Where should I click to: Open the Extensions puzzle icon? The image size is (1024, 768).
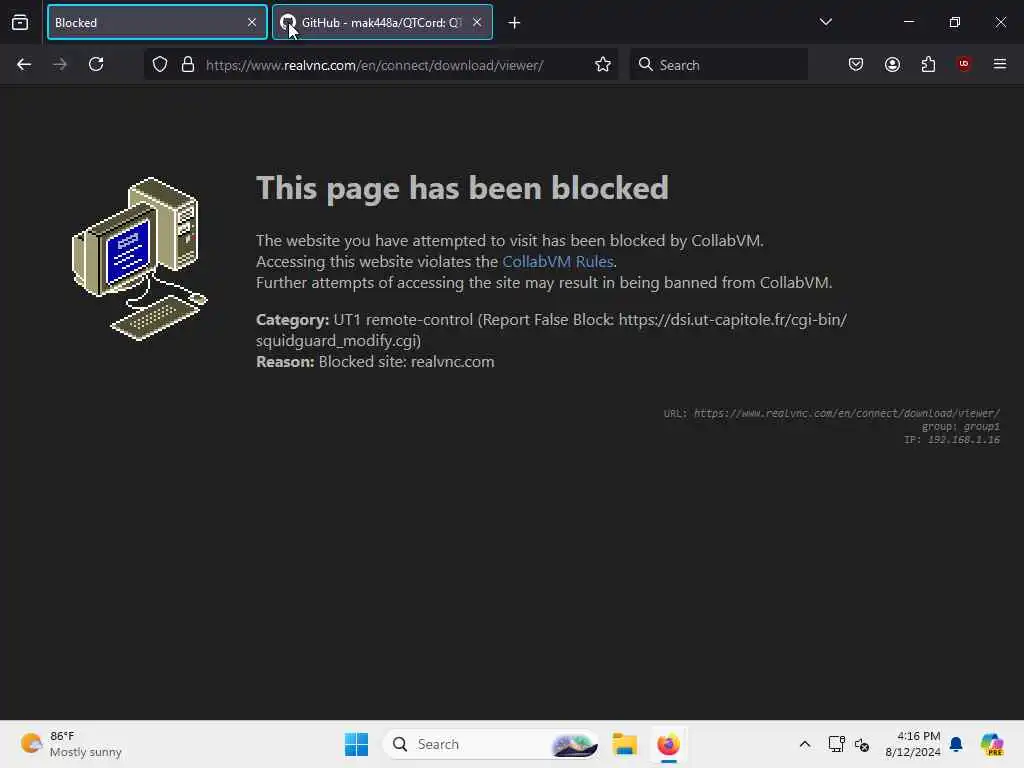pyautogui.click(x=928, y=65)
